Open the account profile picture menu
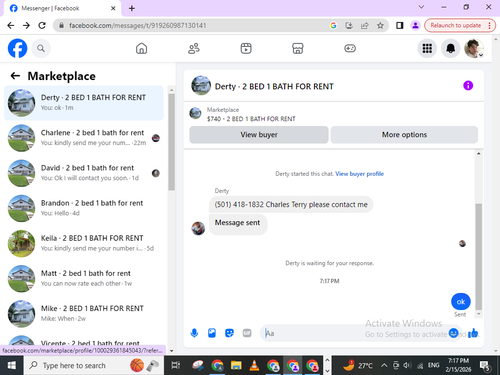 click(474, 49)
